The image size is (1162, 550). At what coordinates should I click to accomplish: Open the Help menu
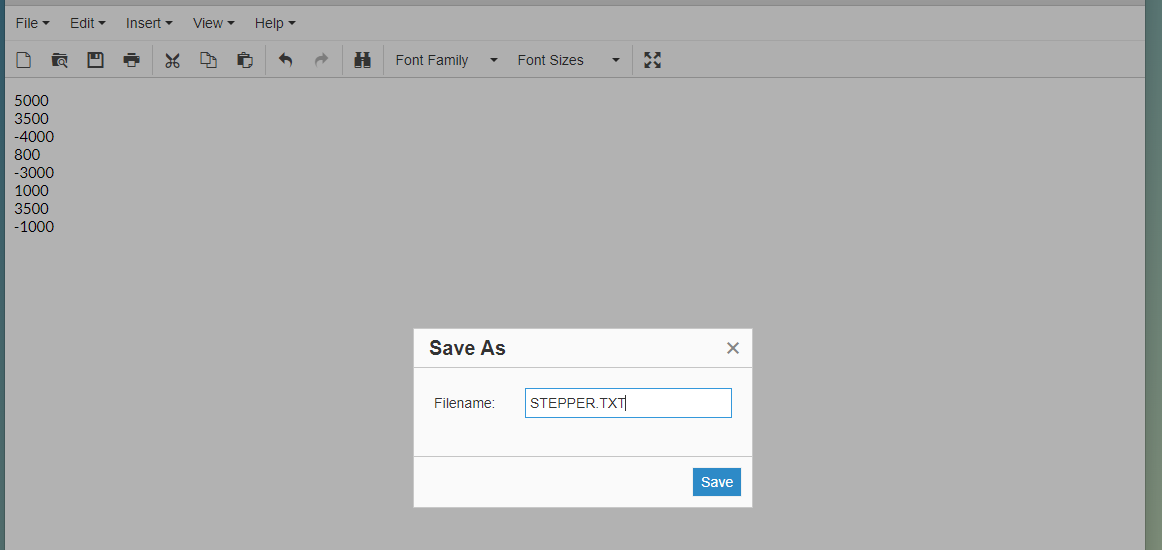click(x=275, y=23)
